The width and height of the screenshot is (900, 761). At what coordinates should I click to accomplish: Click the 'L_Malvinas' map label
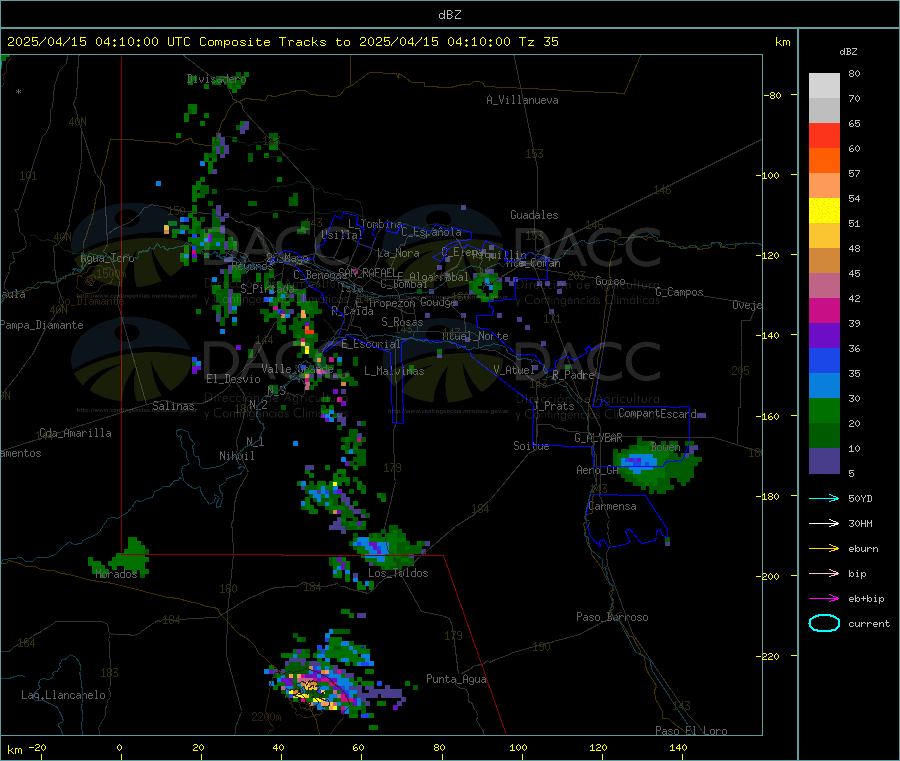click(x=394, y=371)
